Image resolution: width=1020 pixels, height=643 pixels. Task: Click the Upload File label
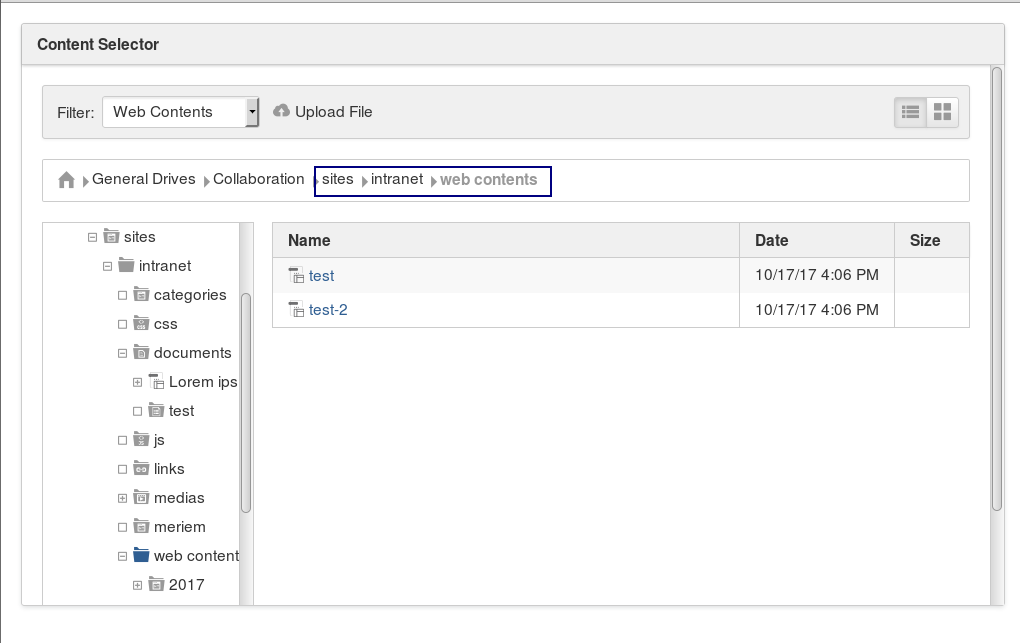coord(334,112)
